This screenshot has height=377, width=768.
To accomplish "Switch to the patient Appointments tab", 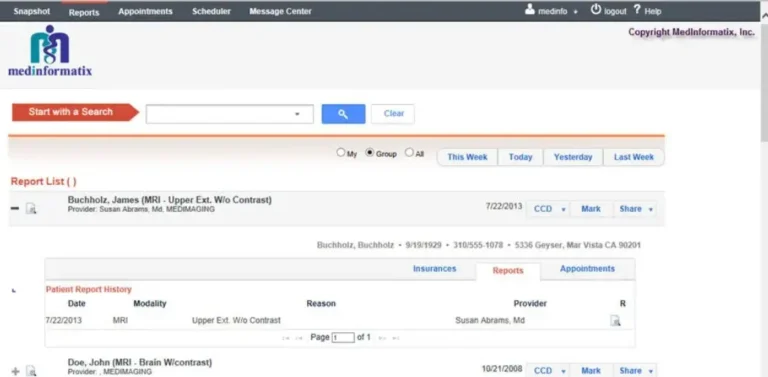I will pyautogui.click(x=587, y=269).
